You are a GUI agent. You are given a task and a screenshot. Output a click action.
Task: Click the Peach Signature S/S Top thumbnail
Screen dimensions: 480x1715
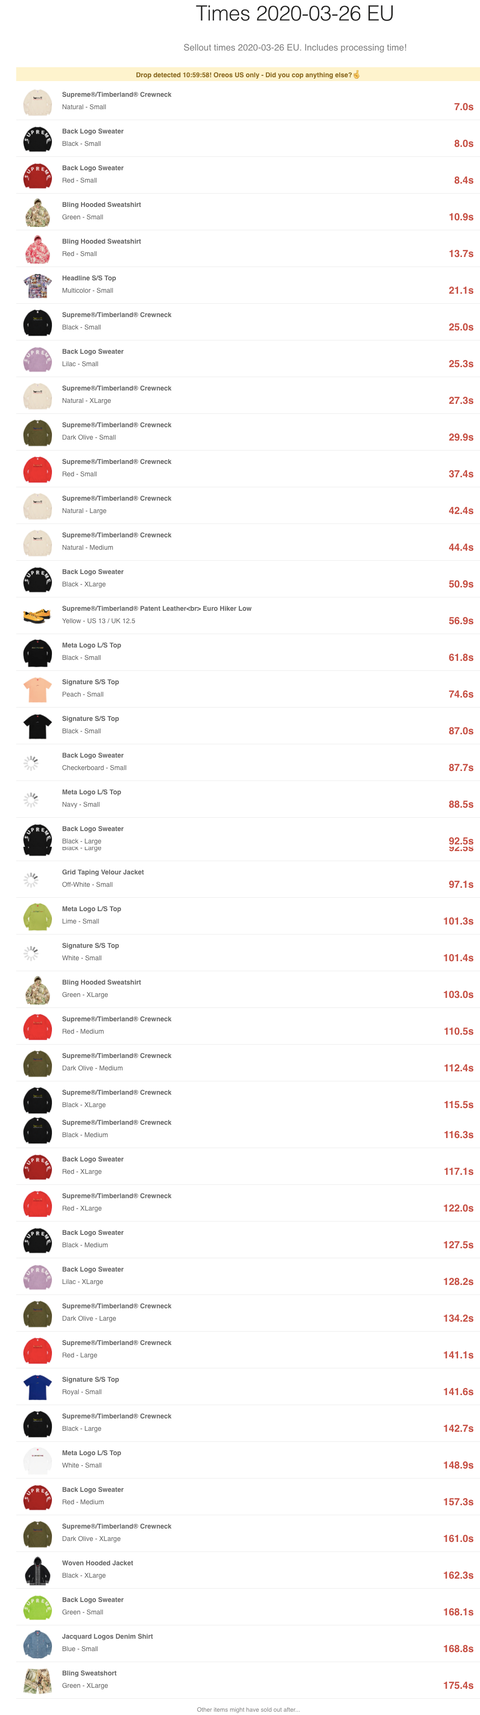click(x=38, y=688)
